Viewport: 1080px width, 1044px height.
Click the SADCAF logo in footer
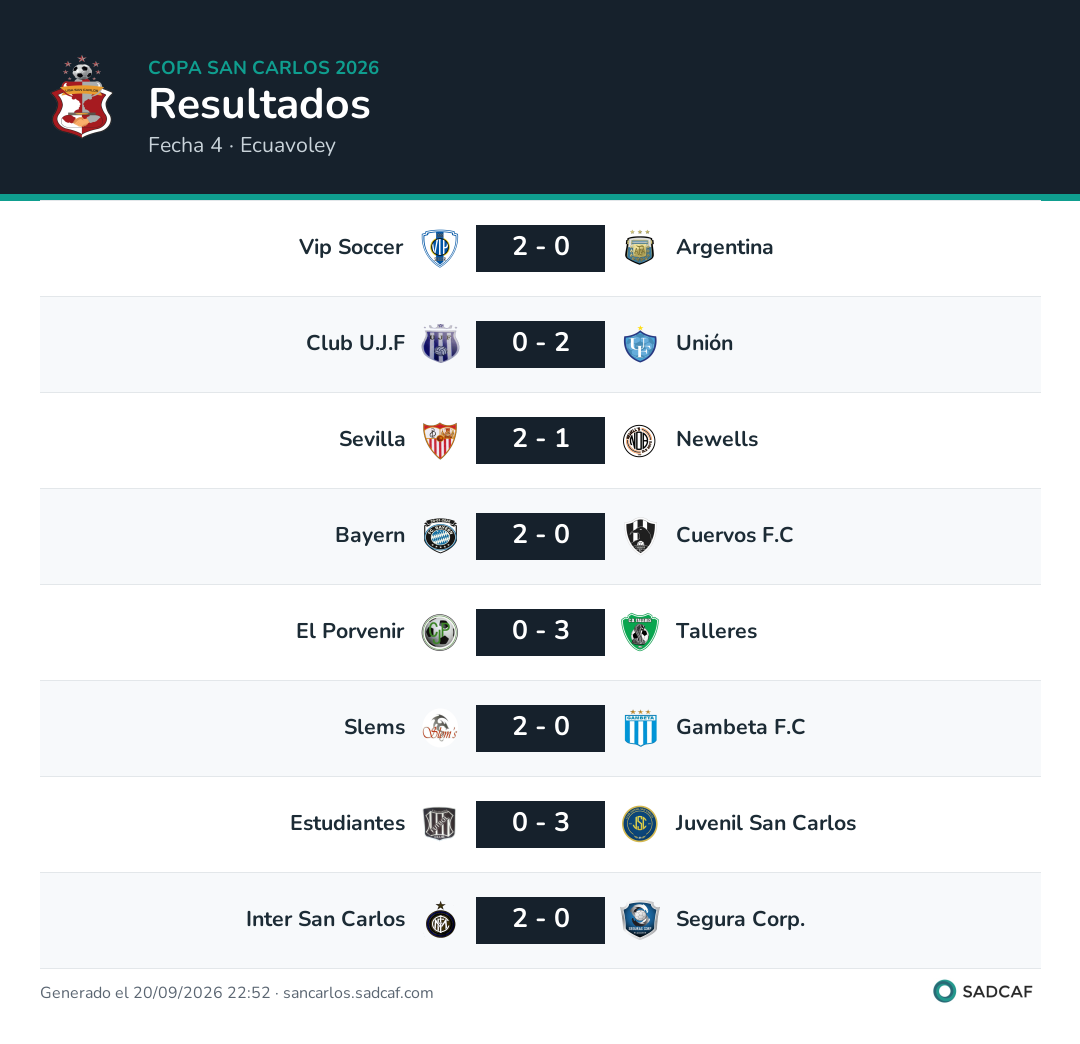click(x=983, y=992)
